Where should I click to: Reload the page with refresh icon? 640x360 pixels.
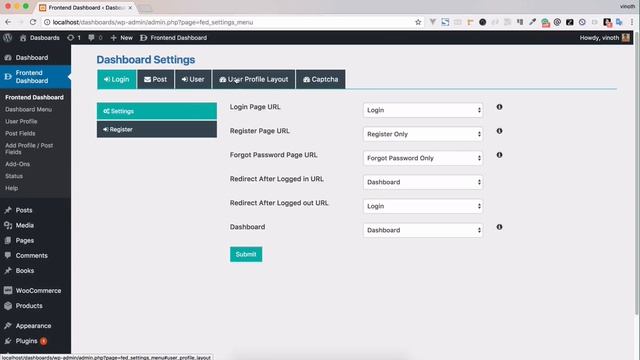[33, 22]
